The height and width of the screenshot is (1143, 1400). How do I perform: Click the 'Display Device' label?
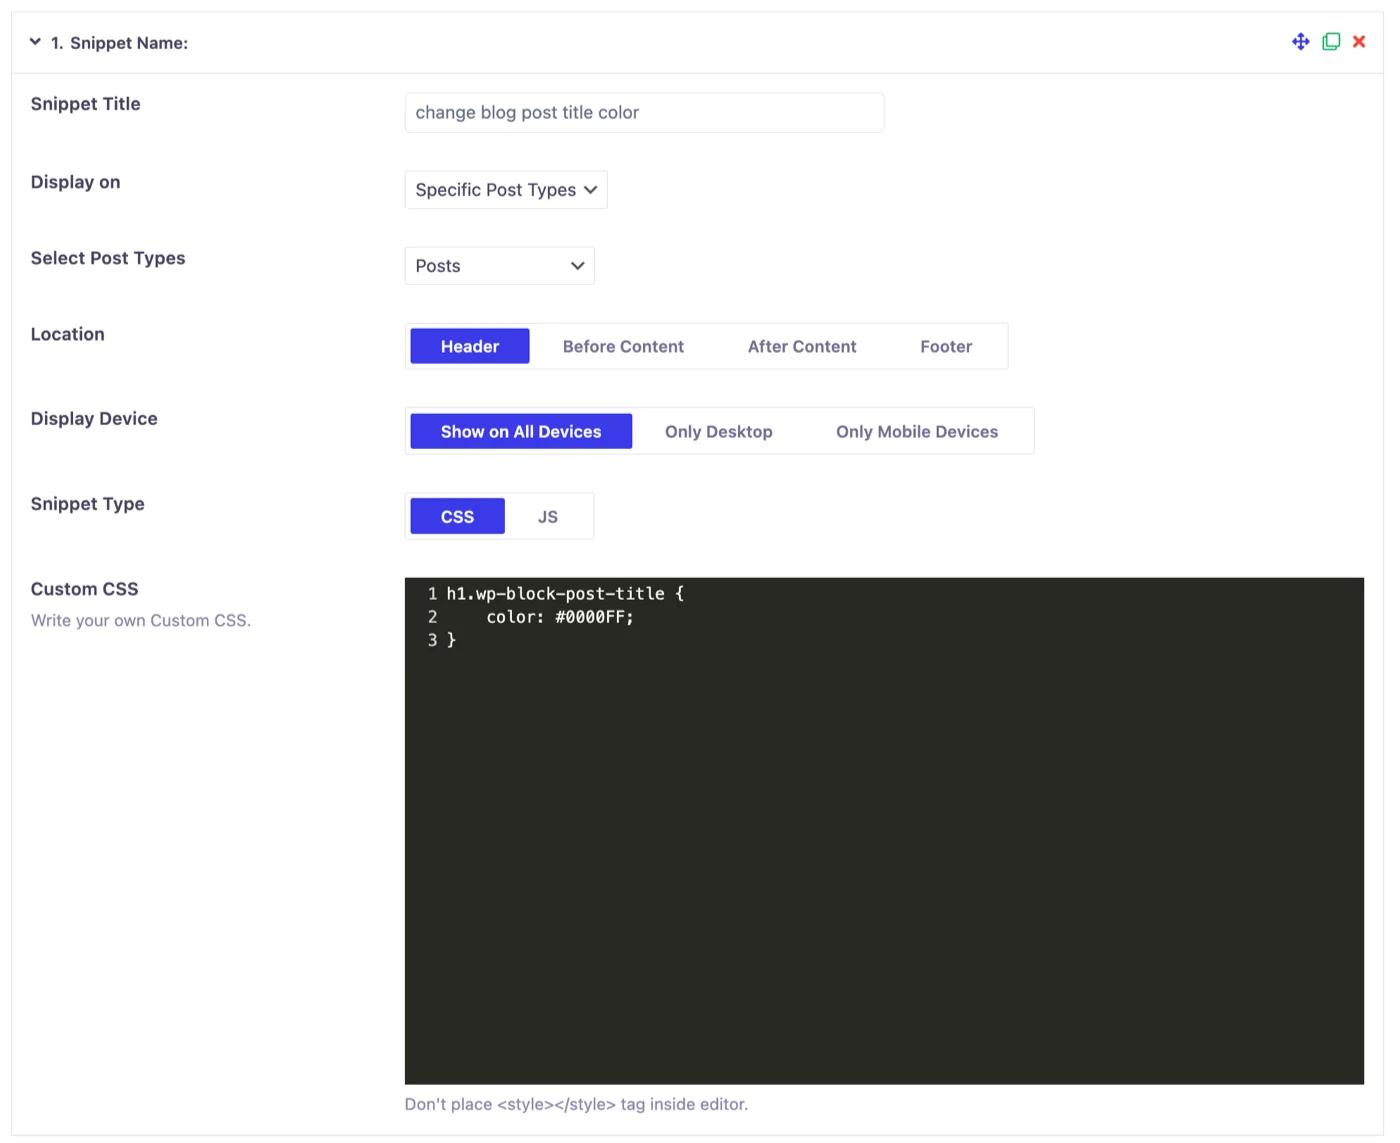pyautogui.click(x=94, y=419)
